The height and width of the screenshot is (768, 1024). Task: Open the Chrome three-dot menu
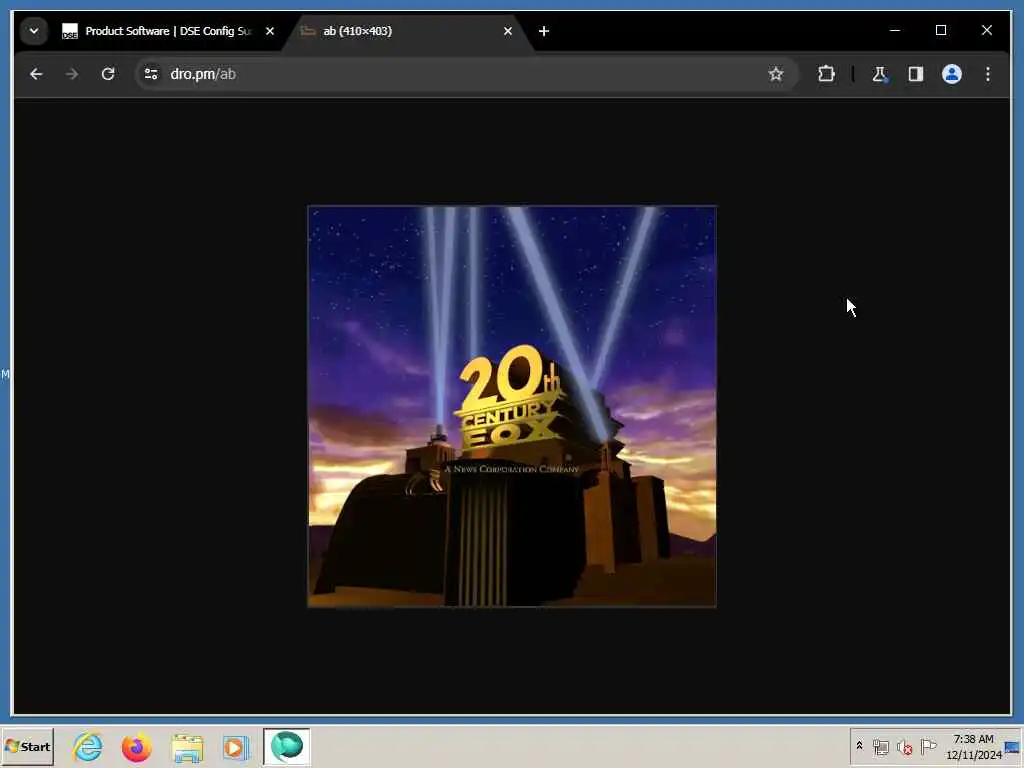987,74
